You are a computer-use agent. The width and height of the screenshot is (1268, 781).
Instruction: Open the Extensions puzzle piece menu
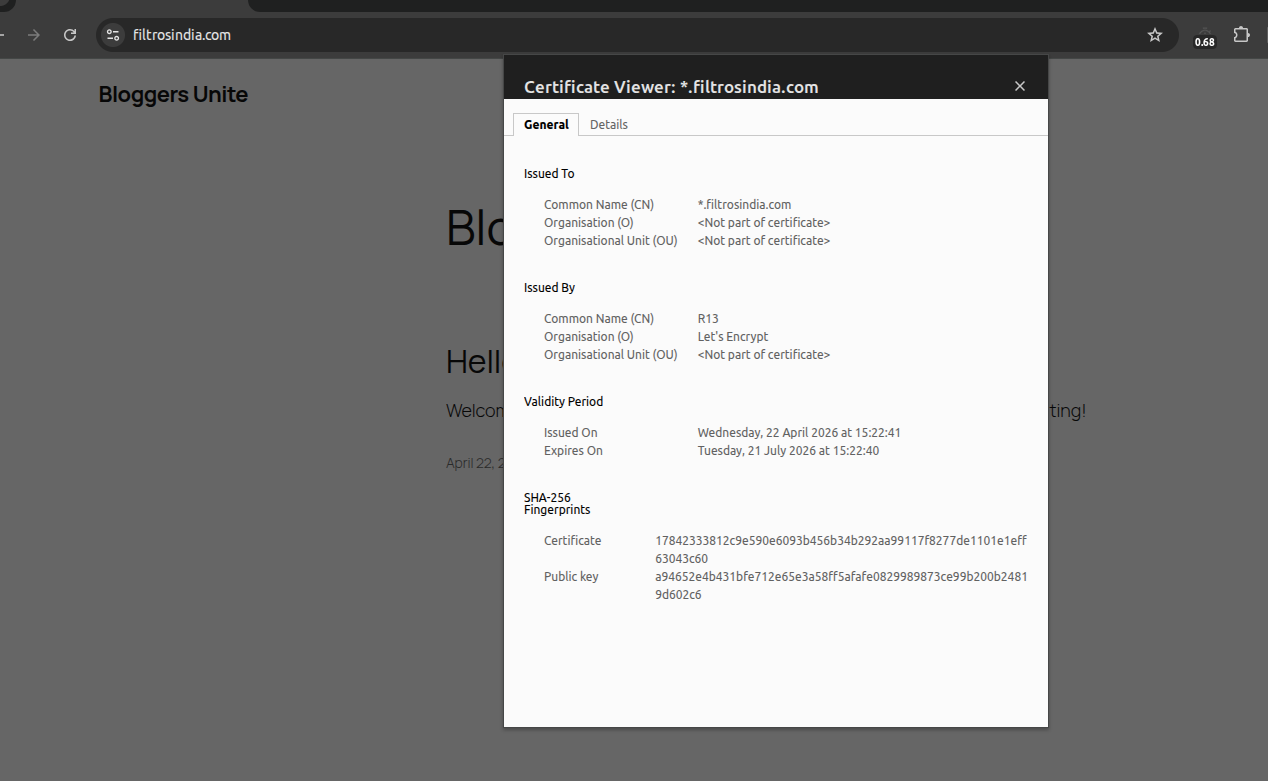click(x=1241, y=35)
